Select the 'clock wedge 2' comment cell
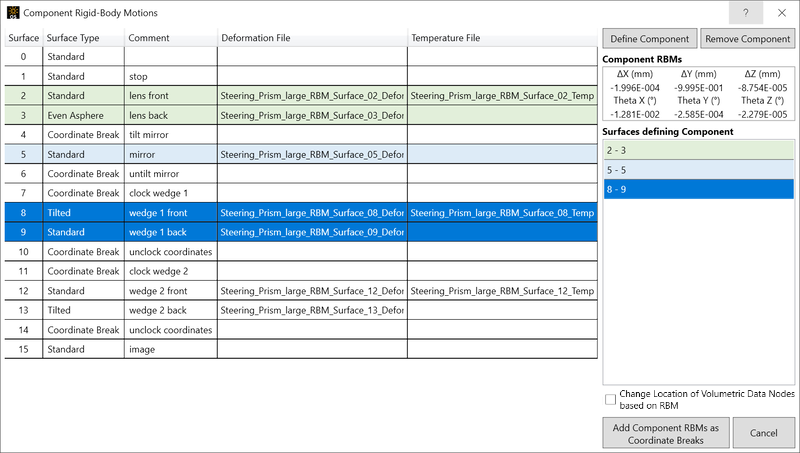800x453 pixels. pyautogui.click(x=171, y=271)
